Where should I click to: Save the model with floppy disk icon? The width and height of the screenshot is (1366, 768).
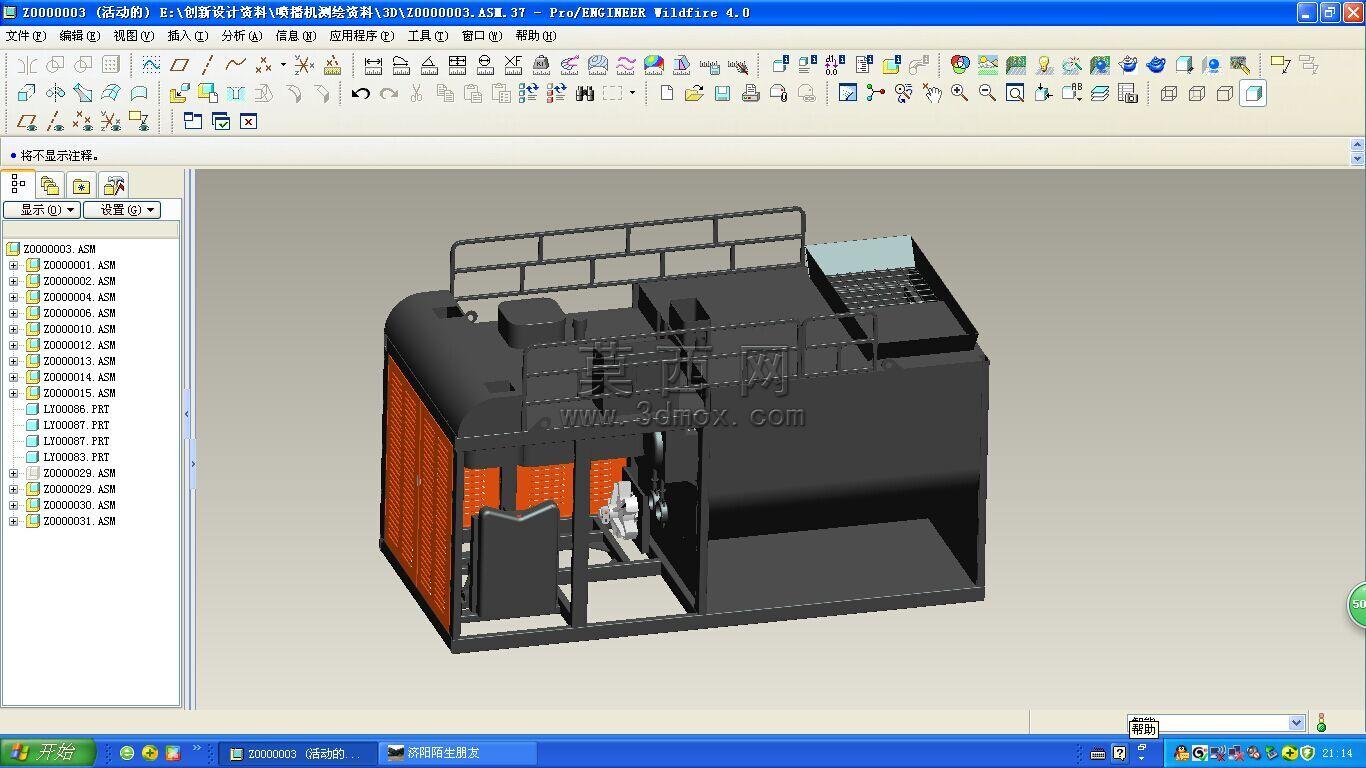click(722, 93)
